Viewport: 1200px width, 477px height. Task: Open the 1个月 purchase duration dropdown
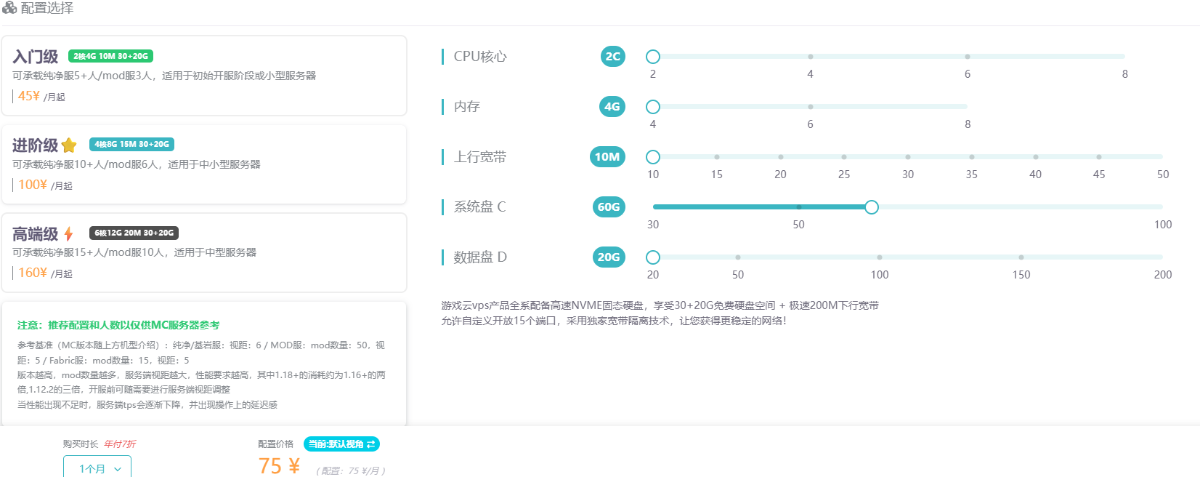point(97,467)
